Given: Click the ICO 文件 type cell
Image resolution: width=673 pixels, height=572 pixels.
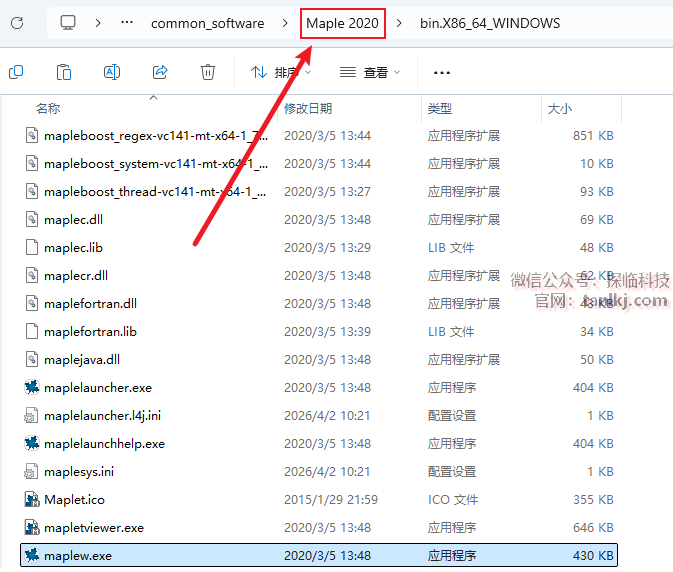Looking at the screenshot, I should click(453, 500).
